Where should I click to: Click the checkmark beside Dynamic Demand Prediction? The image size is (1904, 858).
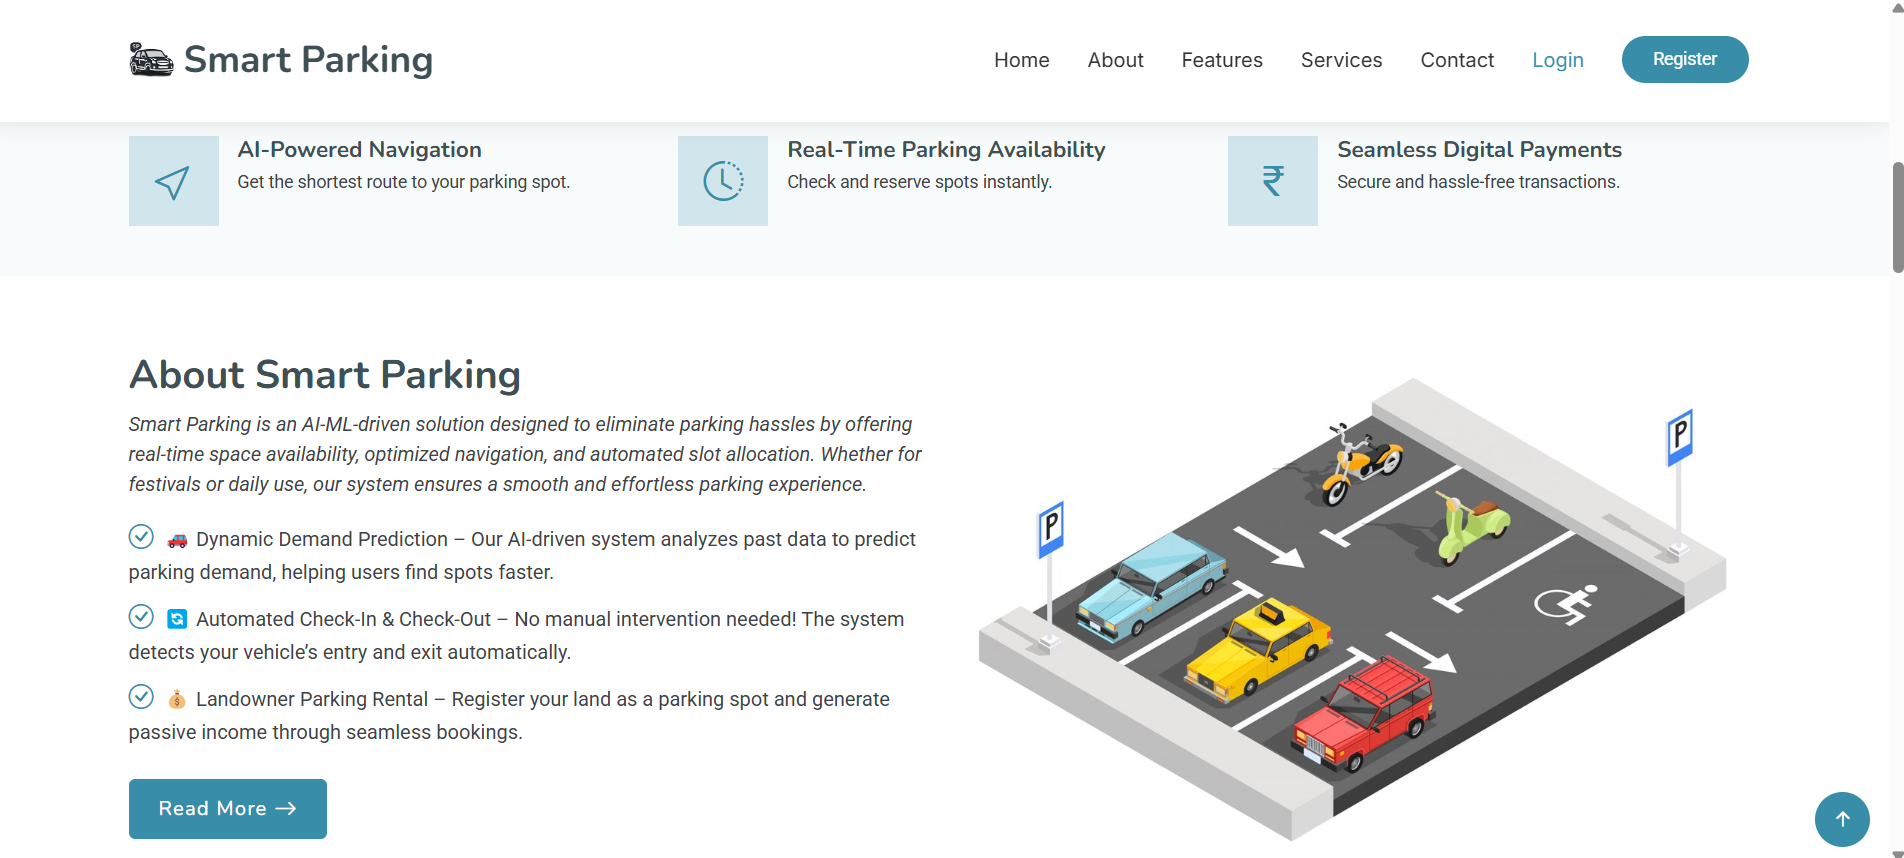[x=141, y=537]
